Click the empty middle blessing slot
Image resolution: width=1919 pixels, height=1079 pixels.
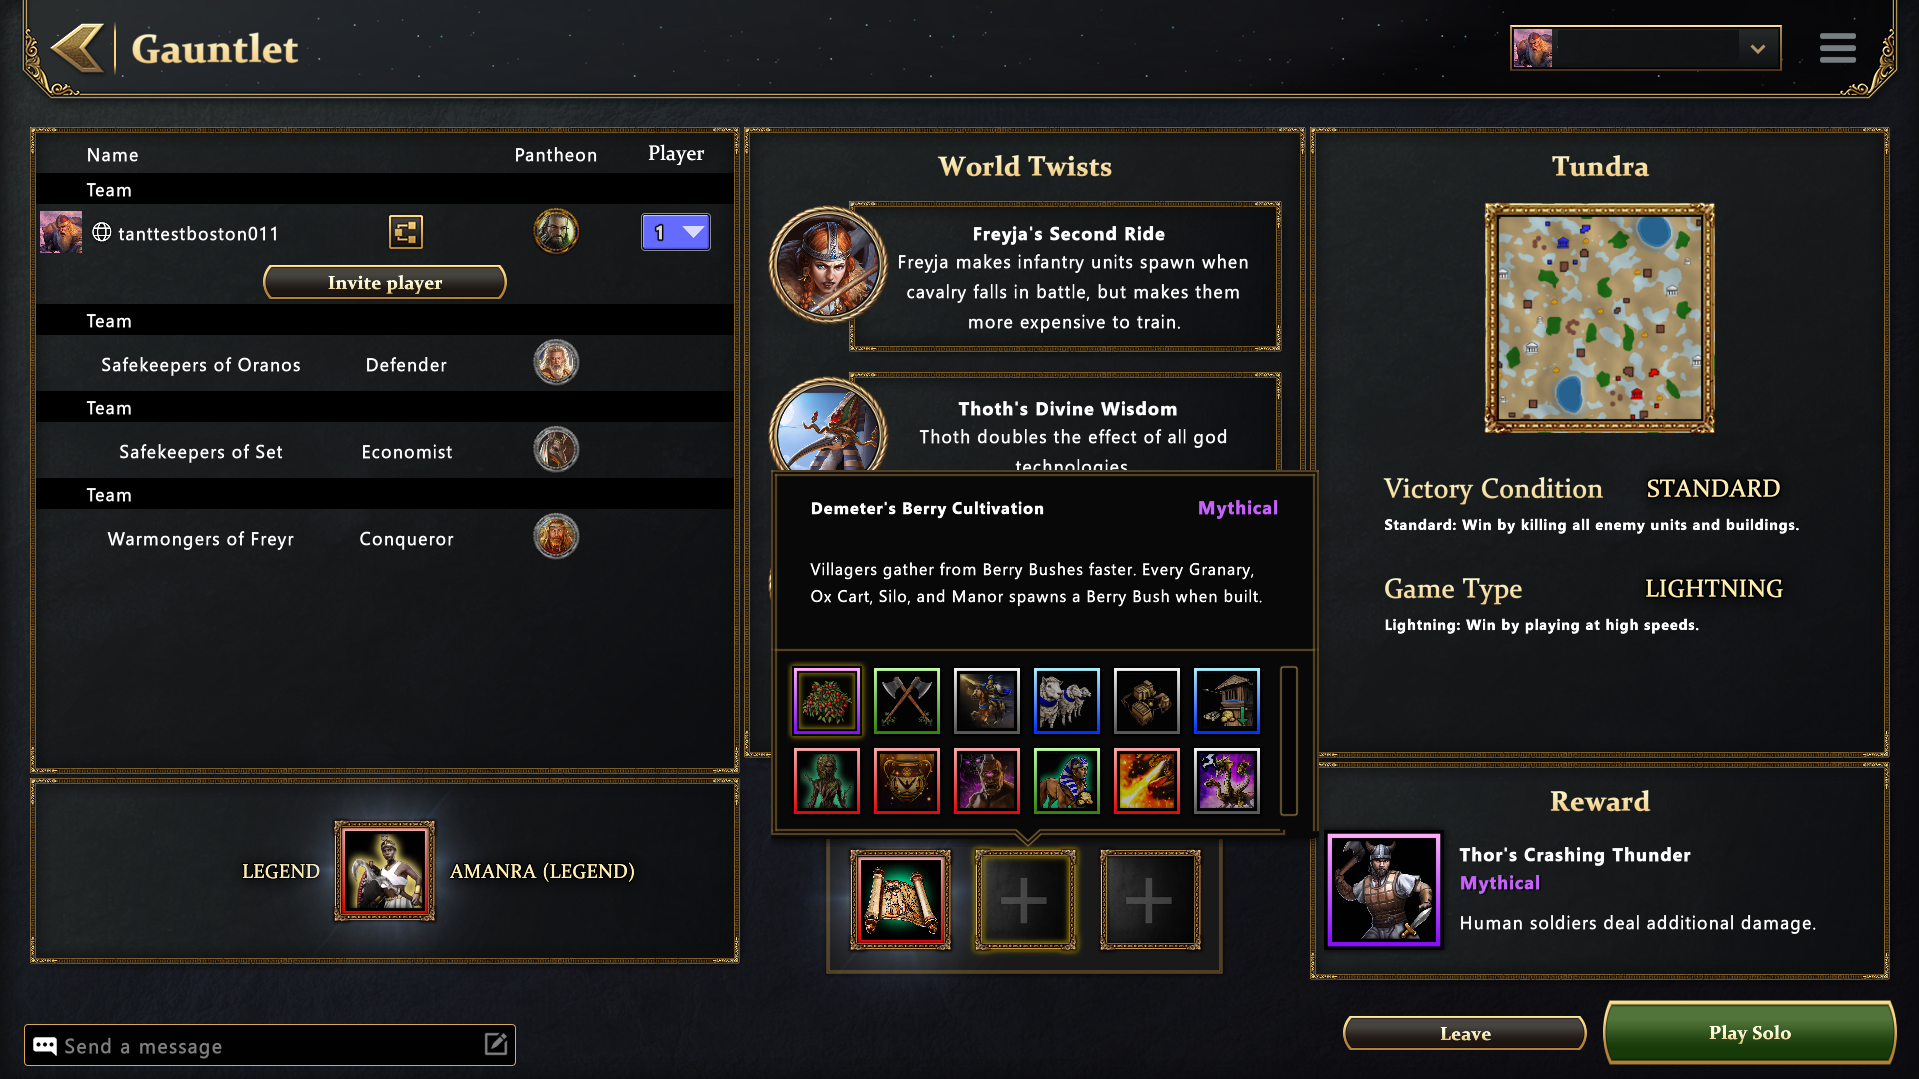1024,900
